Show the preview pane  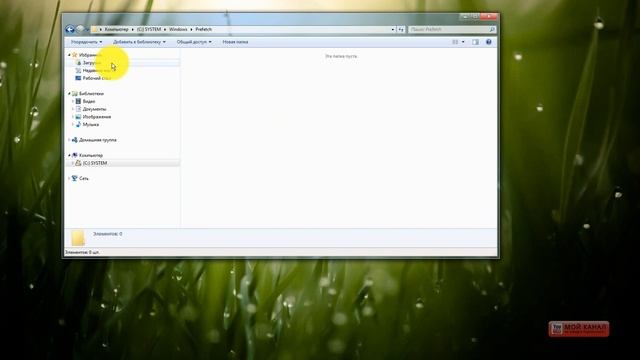475,42
